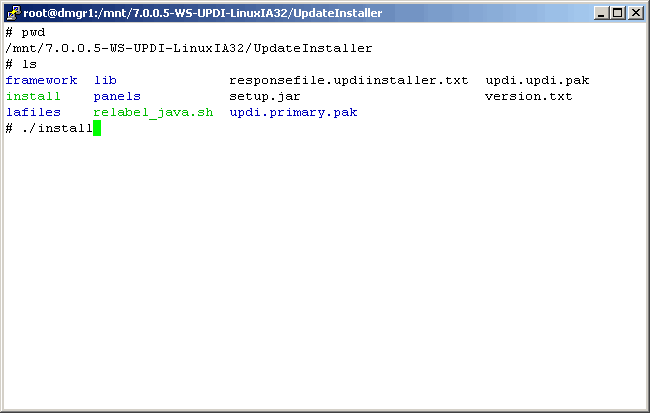Click the panels directory entry
Image resolution: width=650 pixels, height=413 pixels.
click(117, 96)
